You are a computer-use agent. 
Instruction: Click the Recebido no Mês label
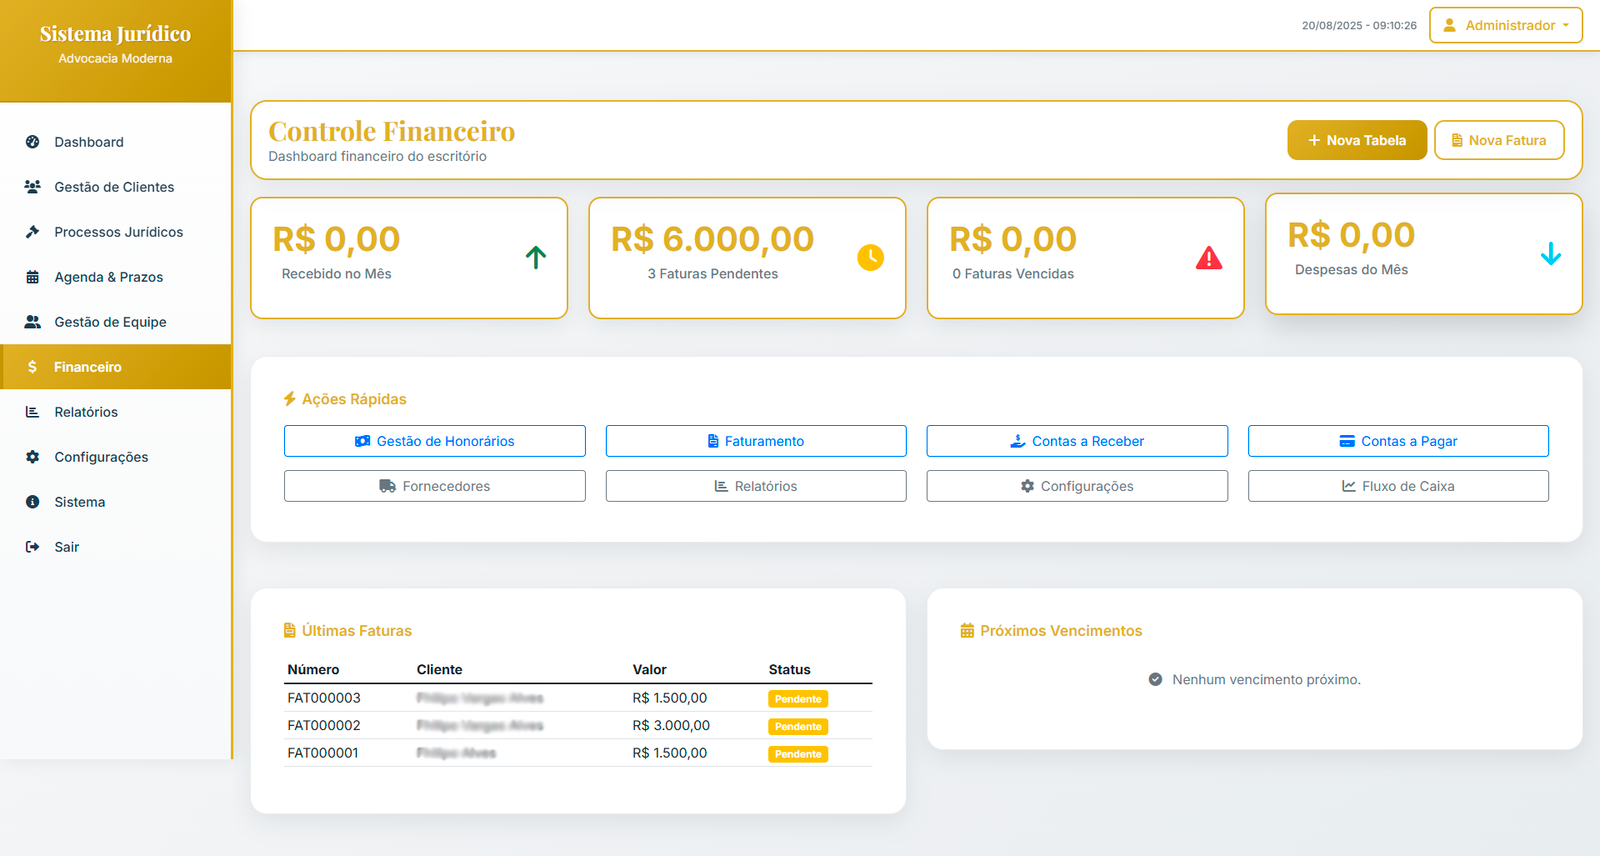click(x=336, y=274)
